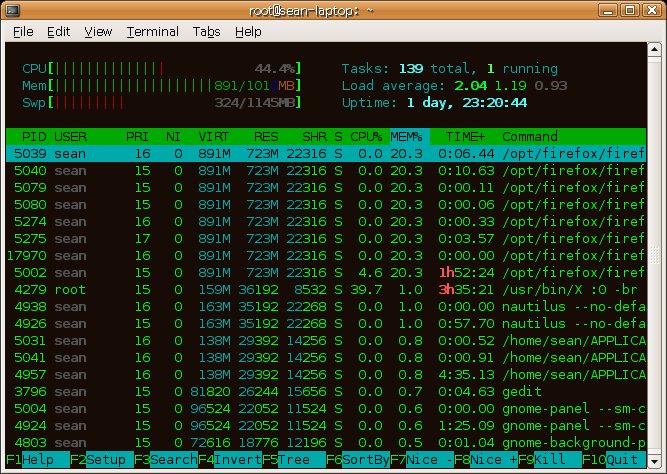Select process row with PID 17970
The height and width of the screenshot is (474, 667).
click(326, 256)
